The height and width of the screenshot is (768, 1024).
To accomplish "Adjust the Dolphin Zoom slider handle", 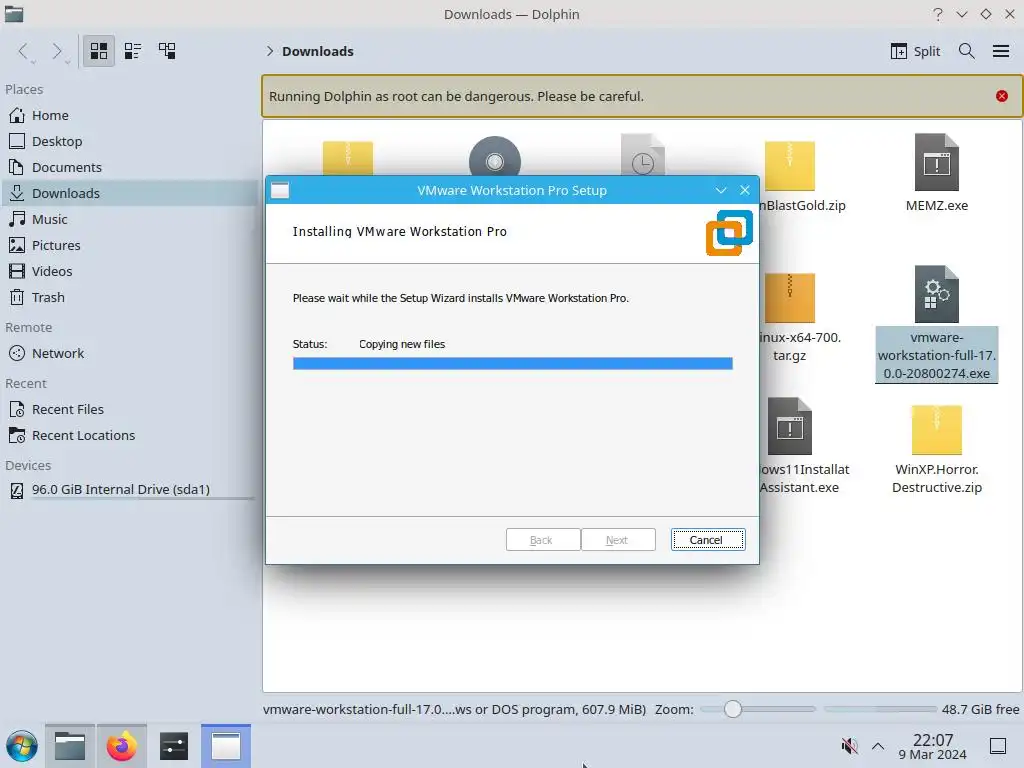I will point(733,709).
